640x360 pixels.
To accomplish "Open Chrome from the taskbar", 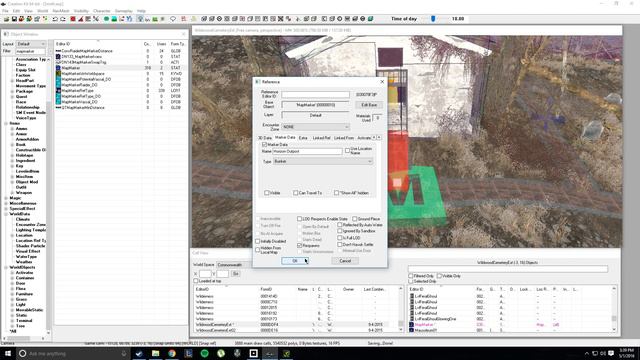I will tap(172, 353).
